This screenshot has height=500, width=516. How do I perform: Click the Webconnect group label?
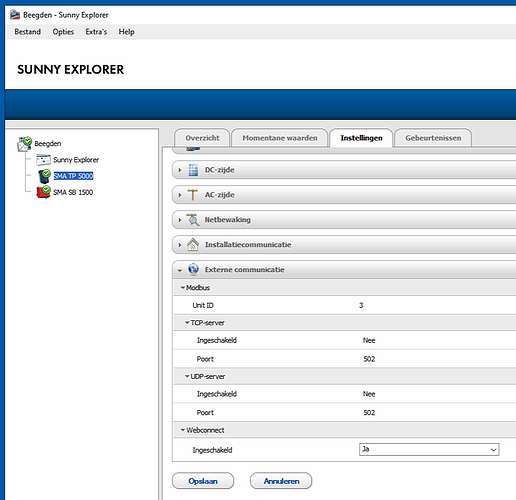[205, 430]
